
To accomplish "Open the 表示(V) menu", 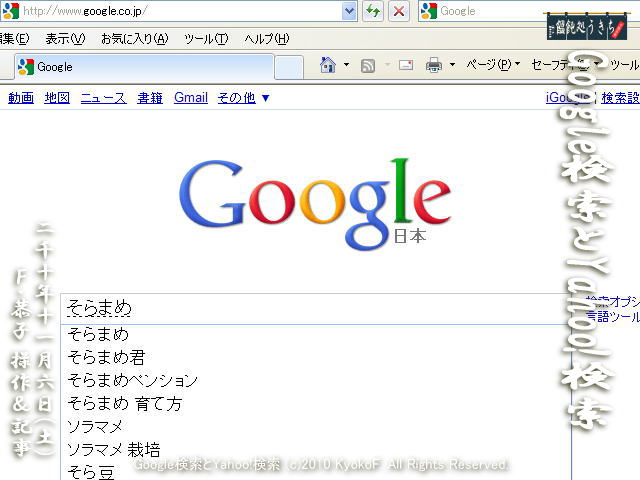I will click(x=65, y=39).
